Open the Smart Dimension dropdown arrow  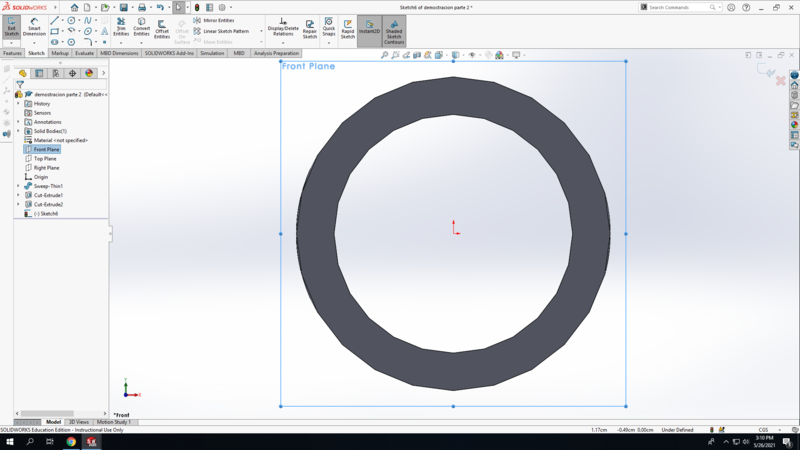(x=34, y=43)
